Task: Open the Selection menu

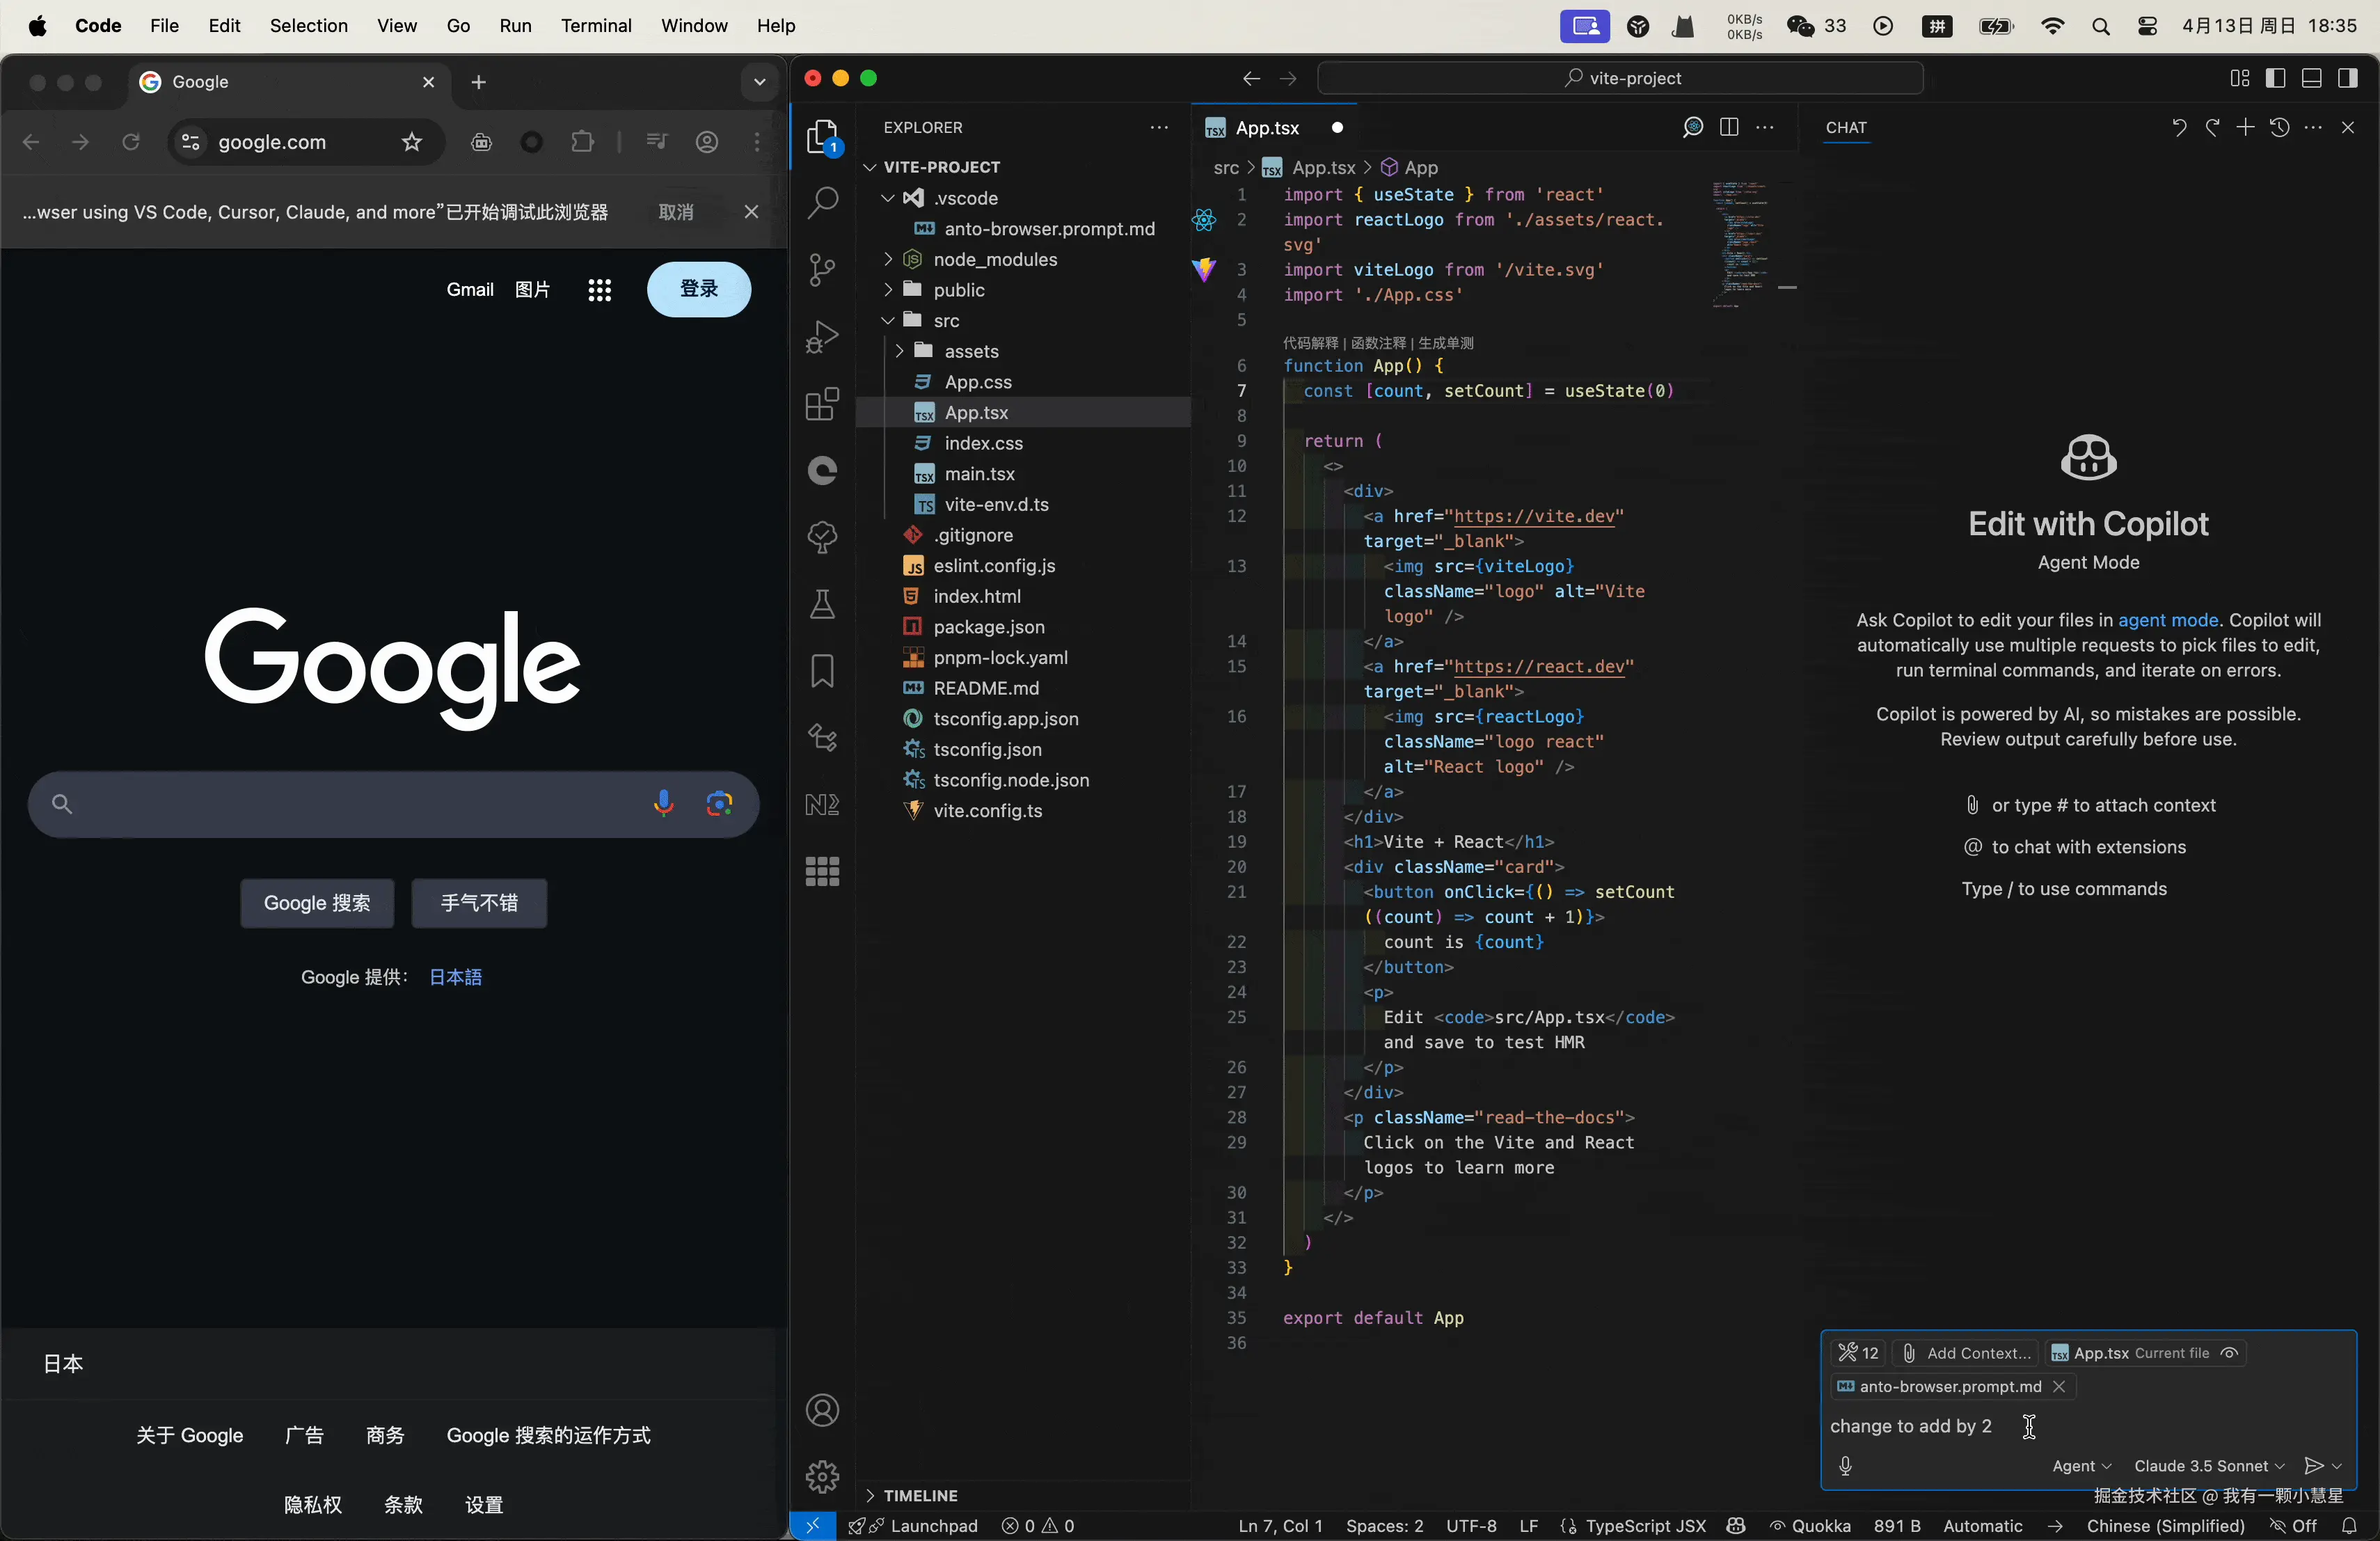Action: (308, 26)
